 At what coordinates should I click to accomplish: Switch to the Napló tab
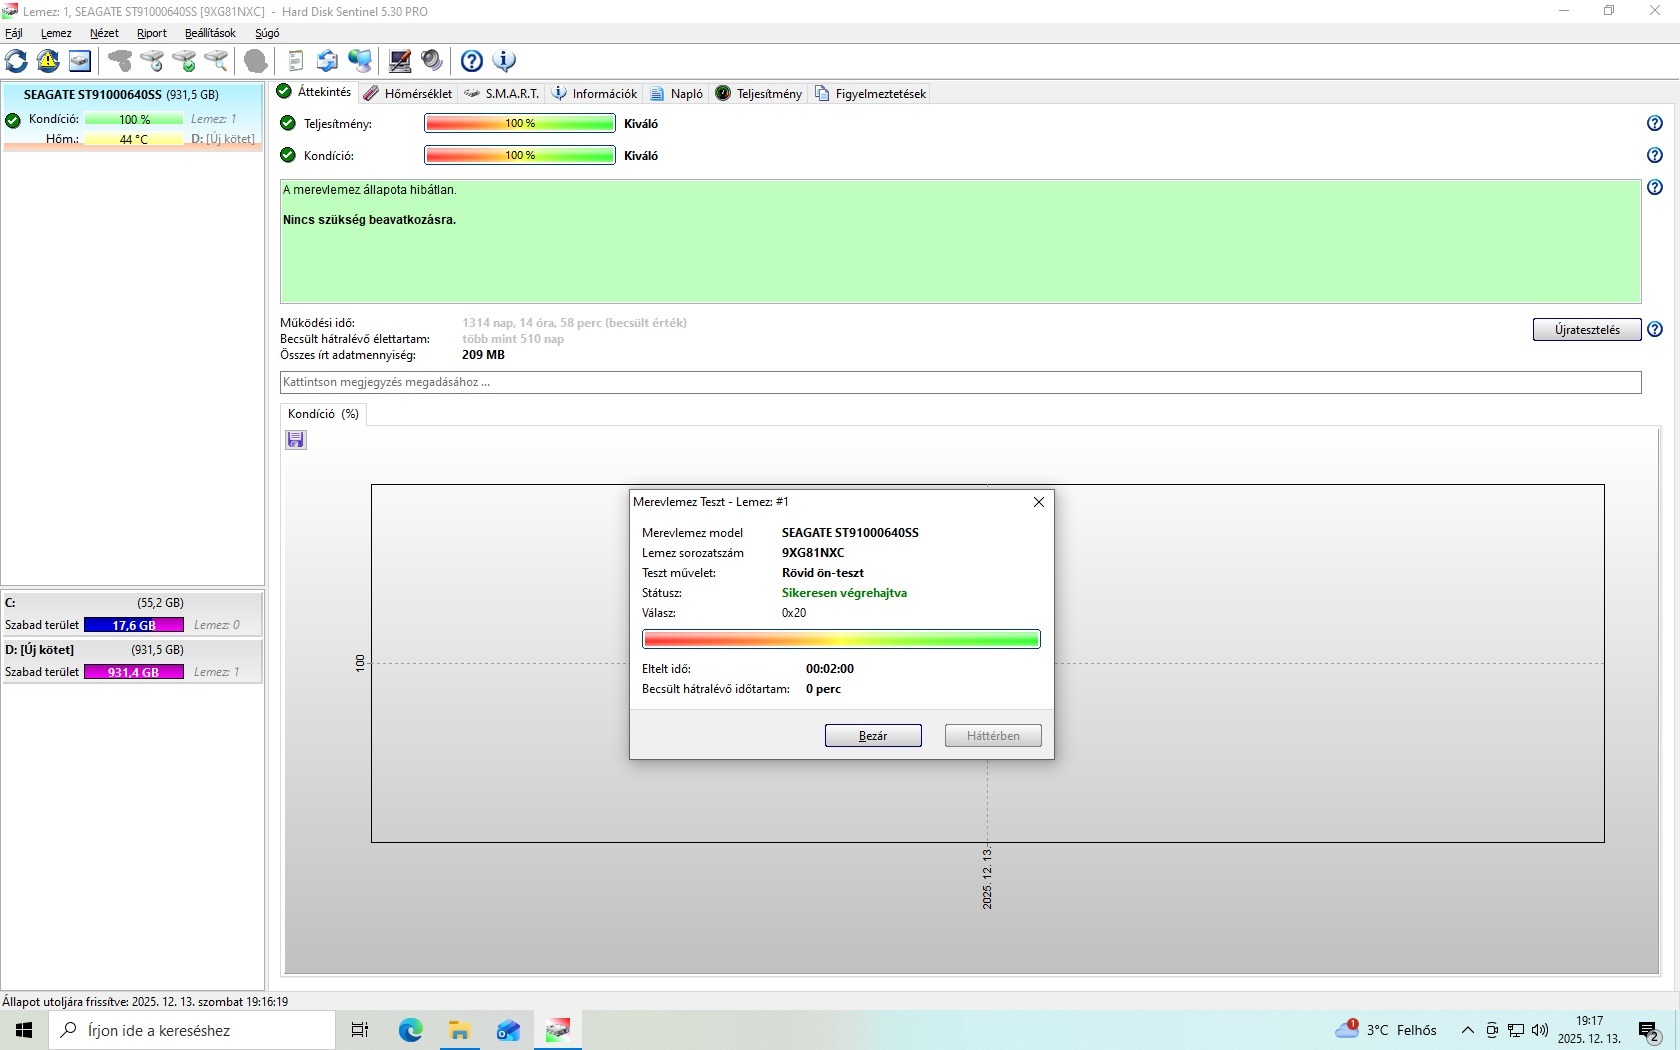677,93
